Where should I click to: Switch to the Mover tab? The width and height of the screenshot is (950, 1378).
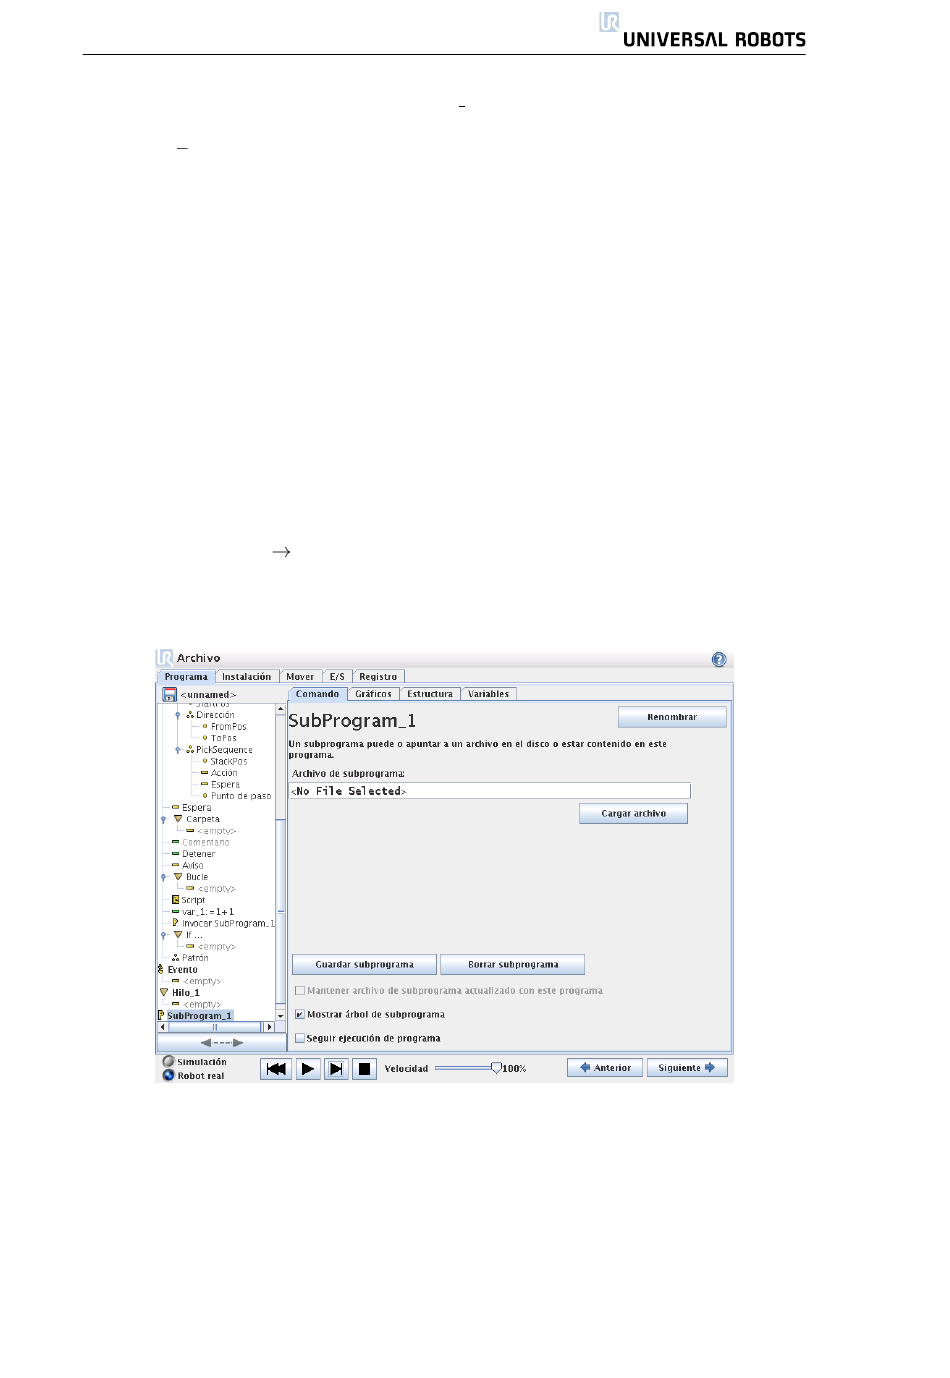[300, 677]
